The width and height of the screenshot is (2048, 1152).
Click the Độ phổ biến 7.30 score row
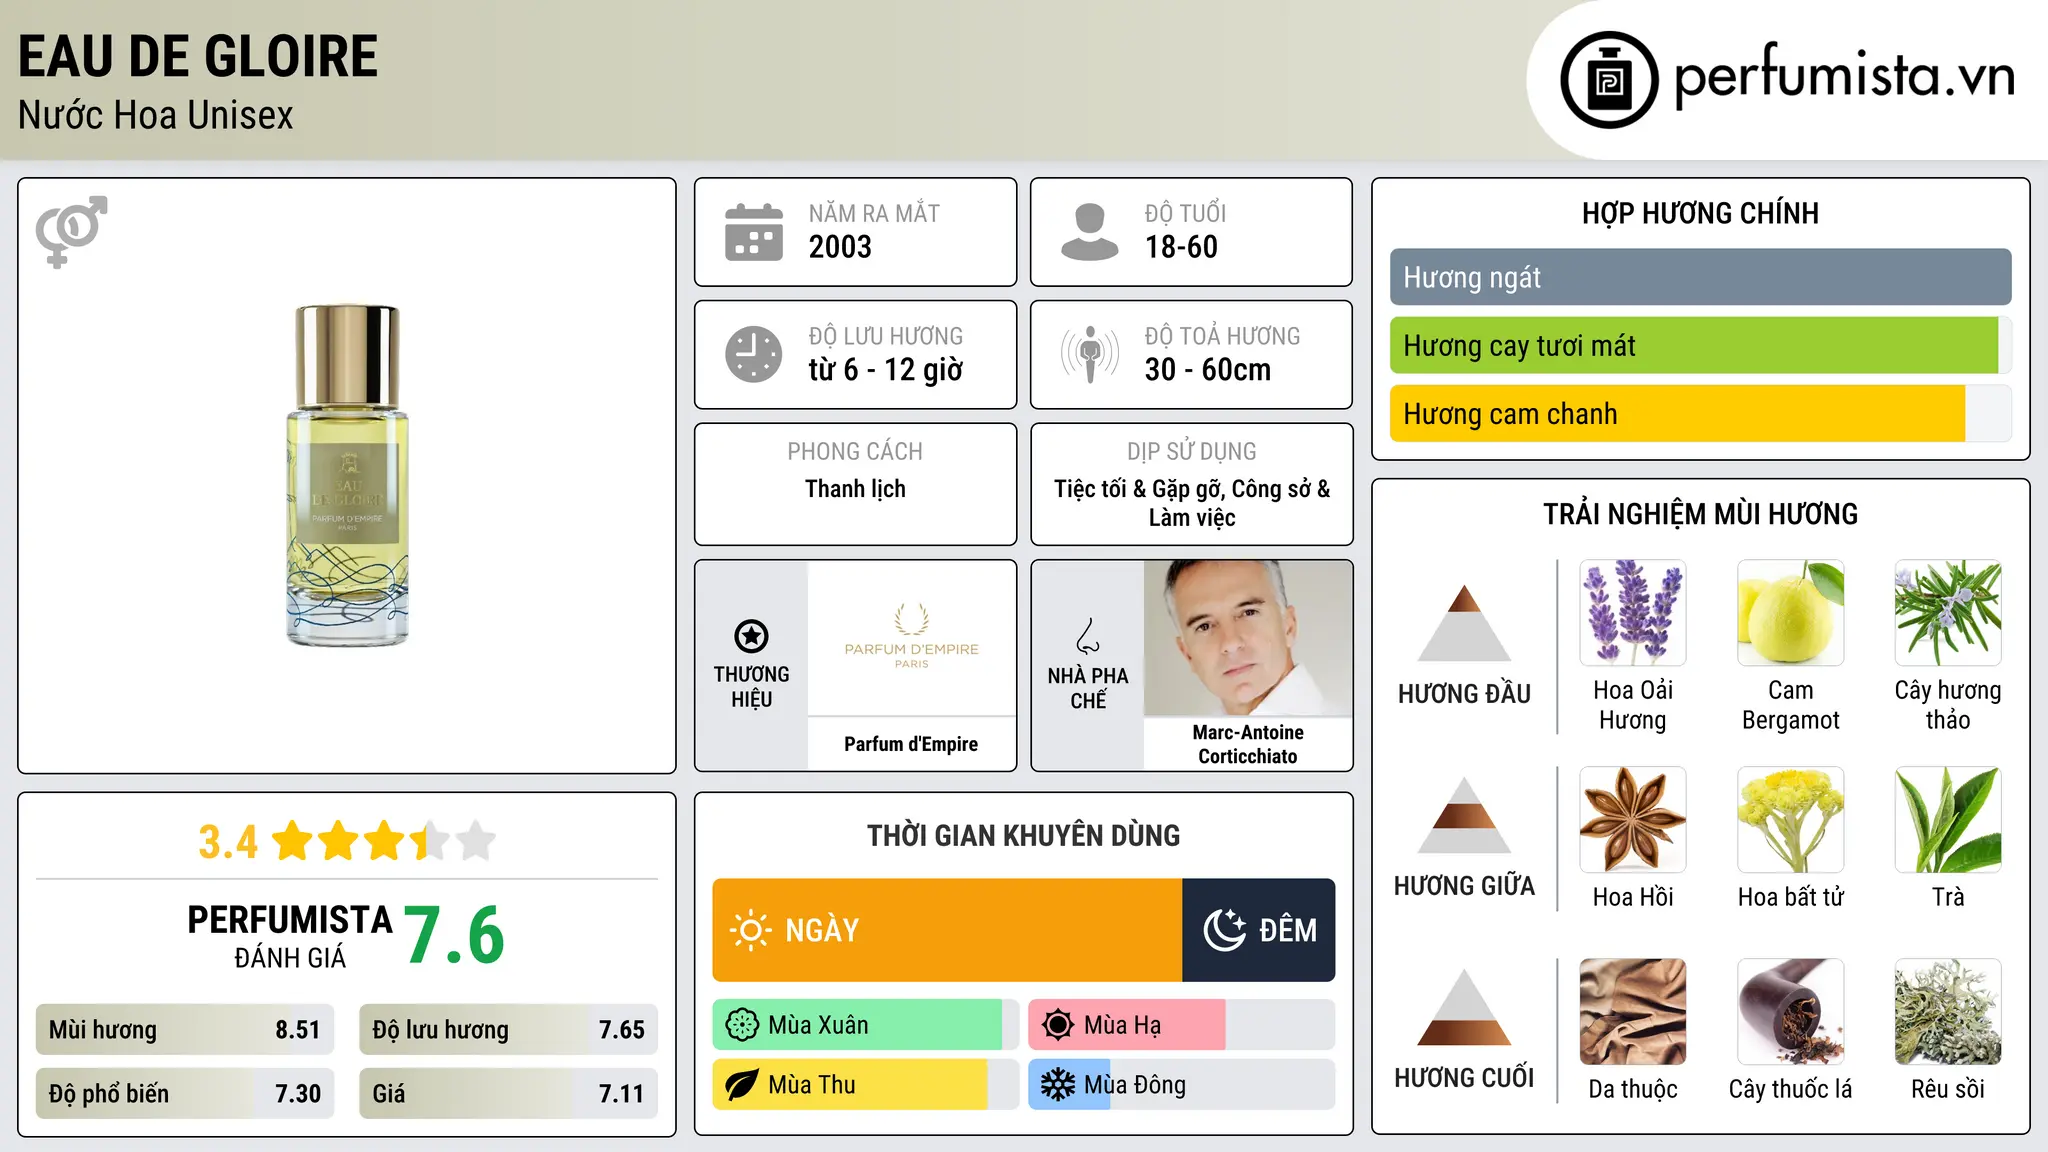[x=185, y=1093]
